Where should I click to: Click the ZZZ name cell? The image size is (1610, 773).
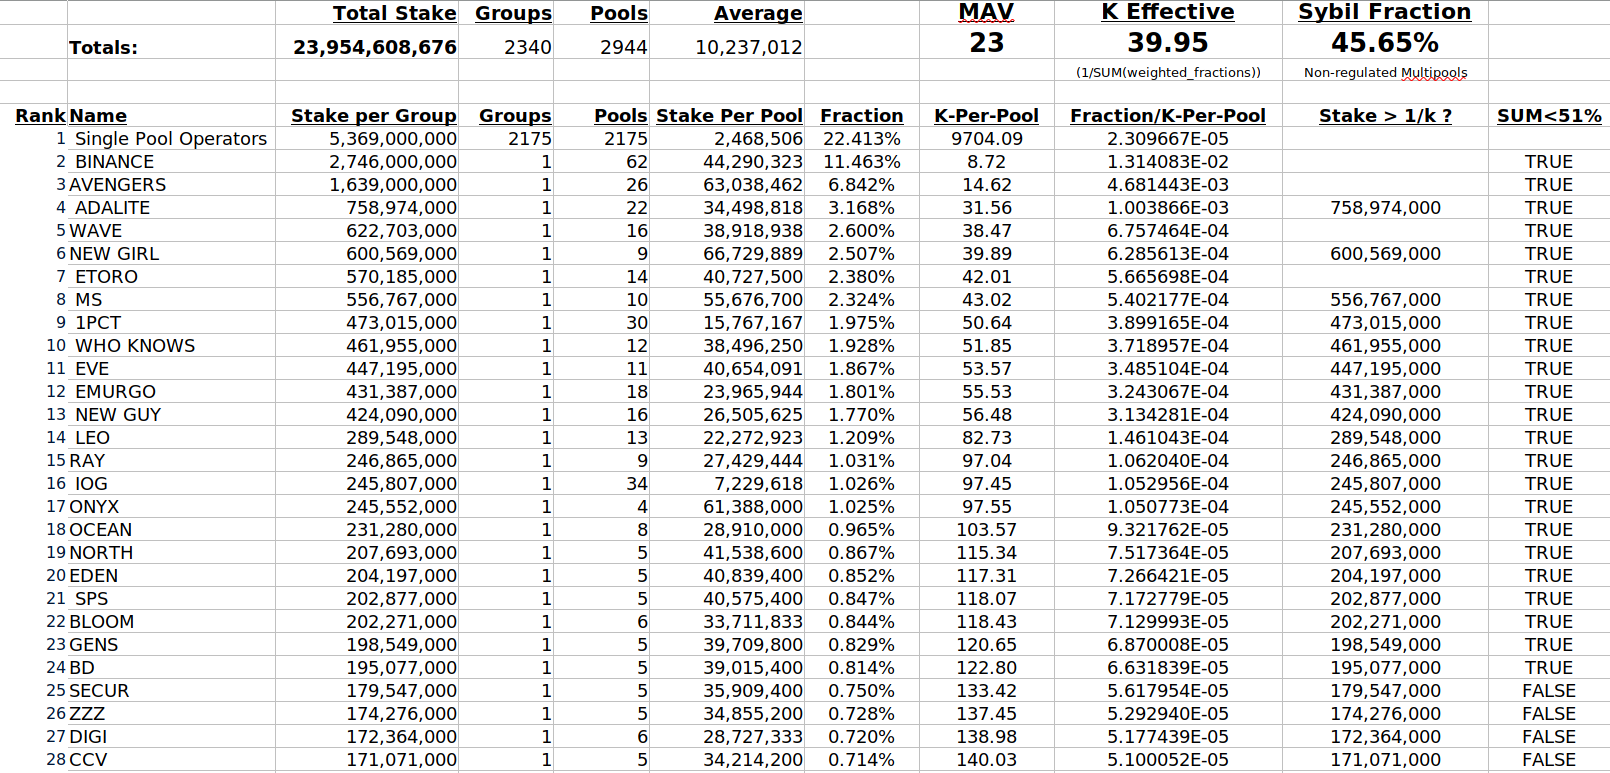87,714
